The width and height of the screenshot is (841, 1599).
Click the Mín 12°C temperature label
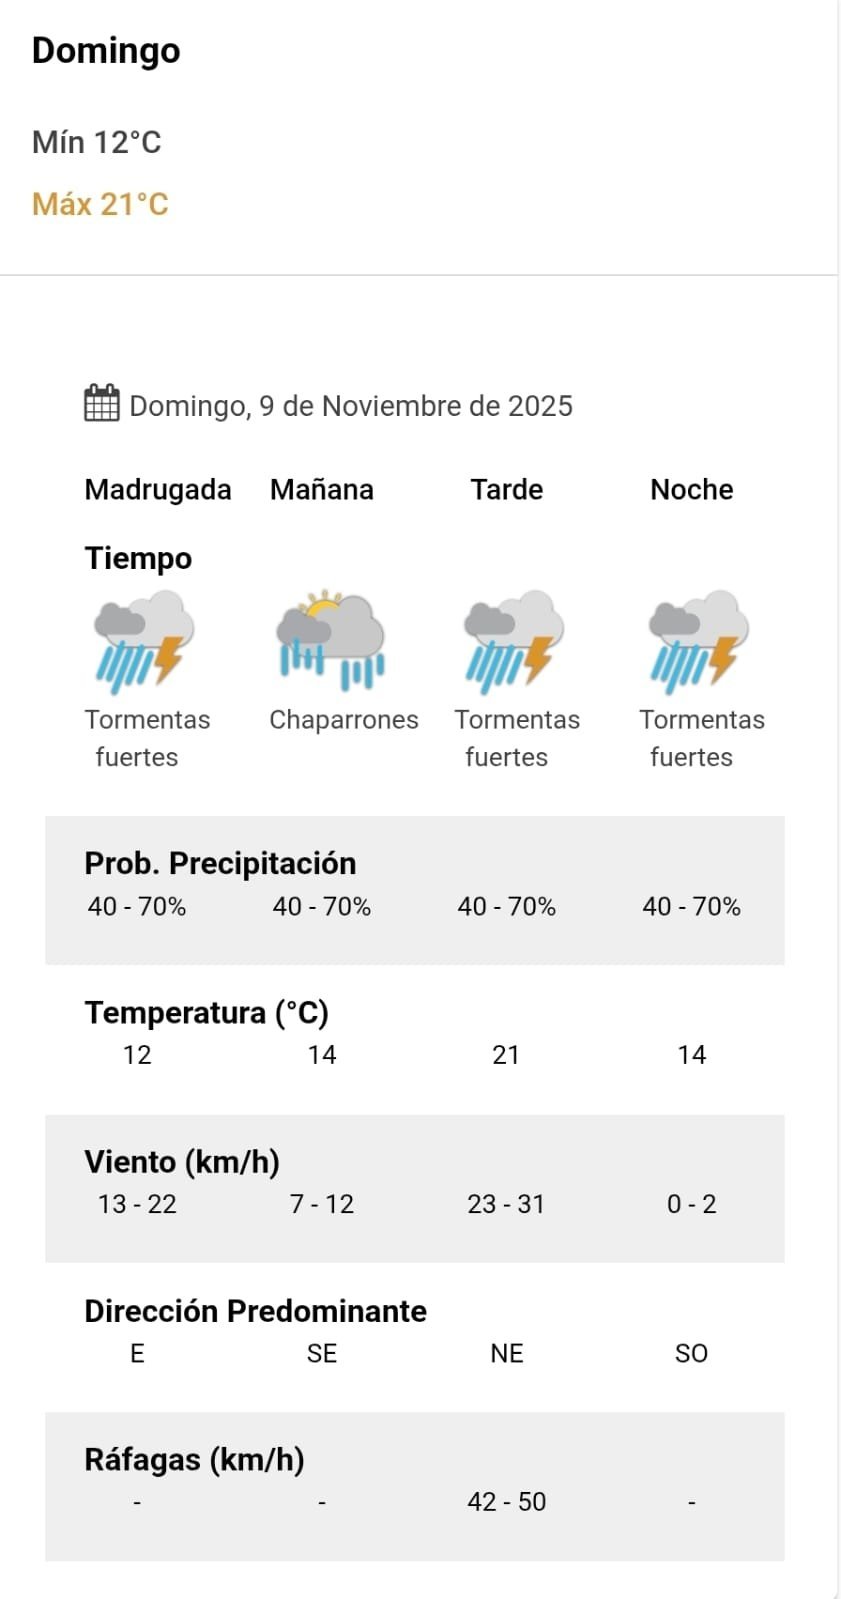tap(96, 142)
